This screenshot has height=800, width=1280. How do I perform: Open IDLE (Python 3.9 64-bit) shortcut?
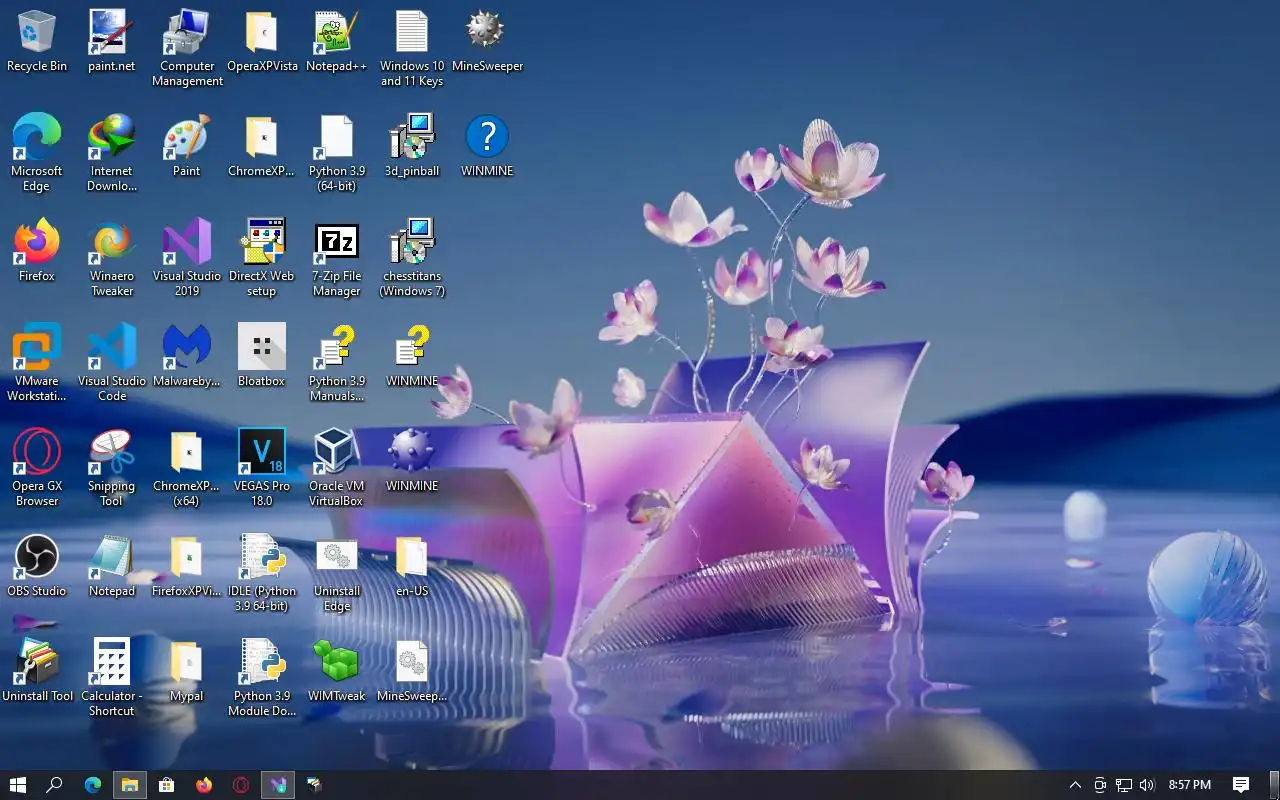click(x=262, y=573)
